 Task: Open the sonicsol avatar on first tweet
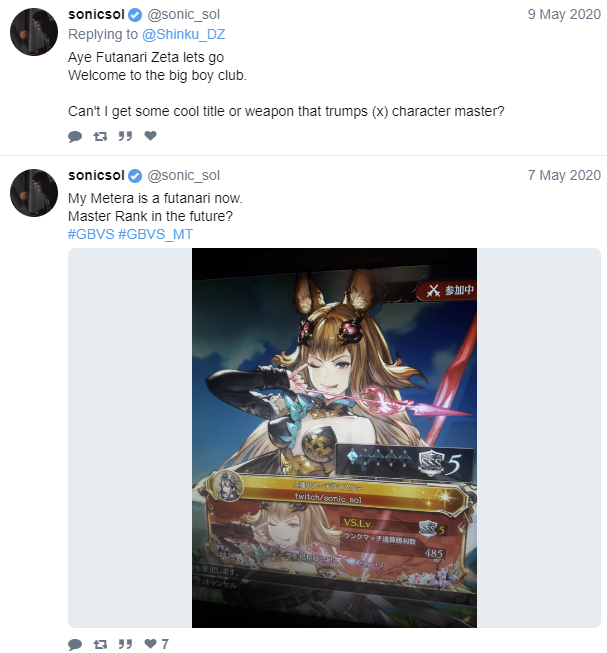coord(34,32)
